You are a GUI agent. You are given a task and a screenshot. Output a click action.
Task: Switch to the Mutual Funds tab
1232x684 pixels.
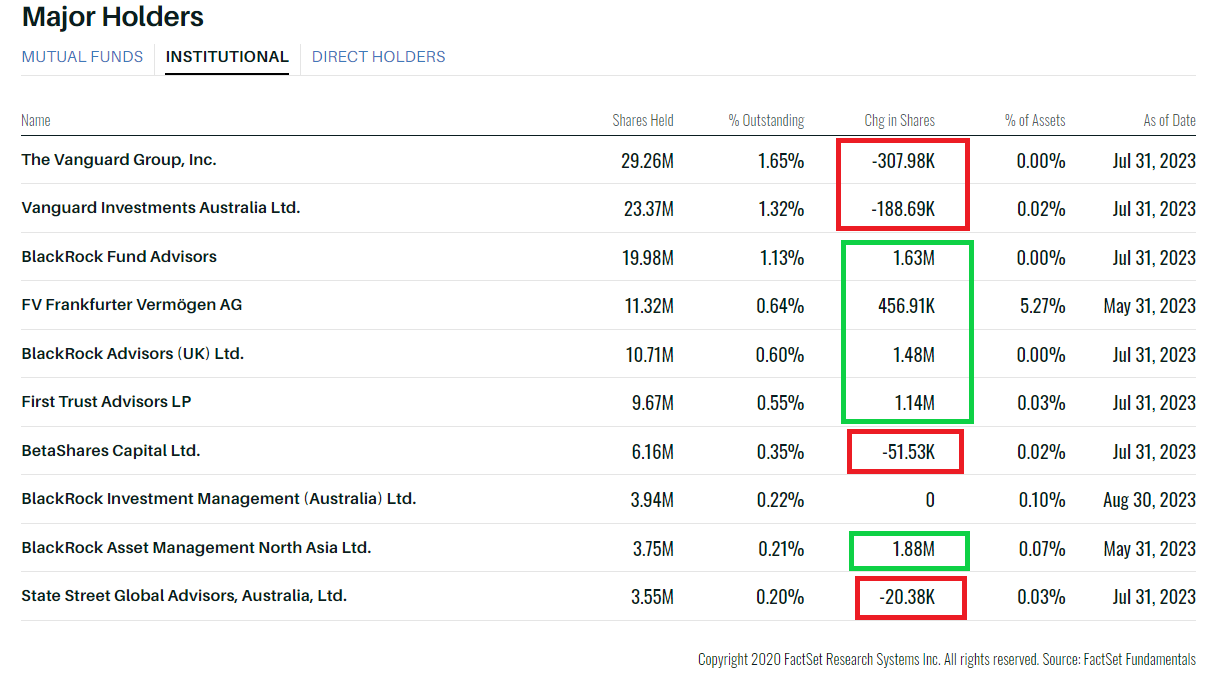pos(82,57)
